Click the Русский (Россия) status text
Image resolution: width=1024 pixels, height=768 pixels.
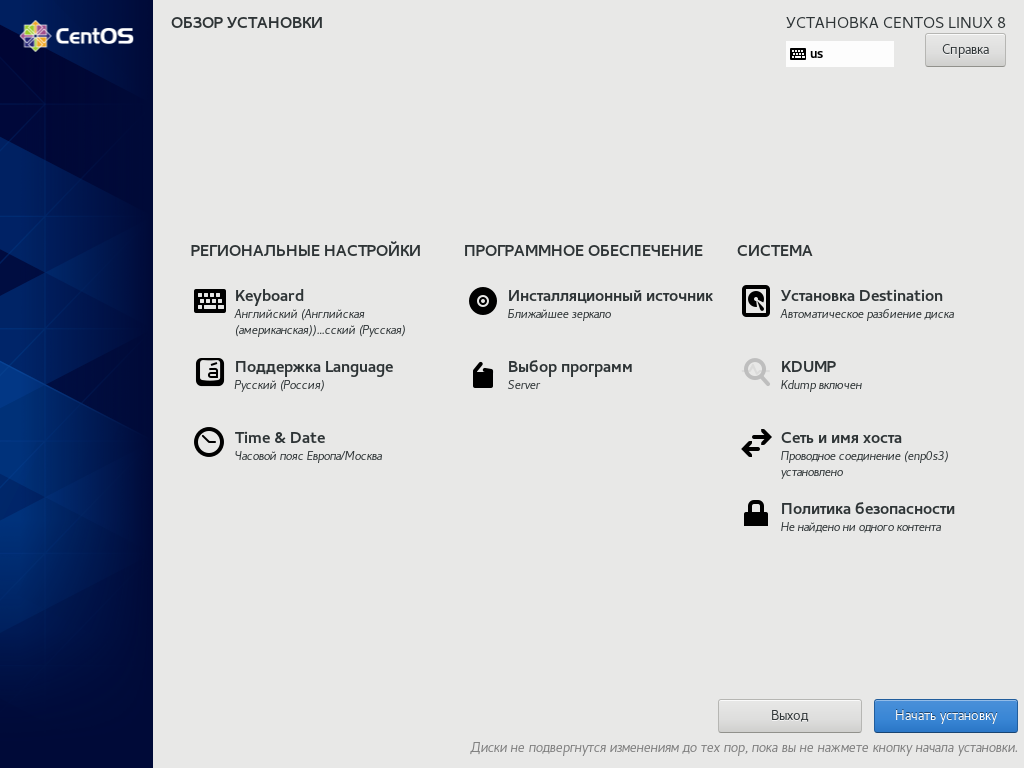(x=280, y=385)
